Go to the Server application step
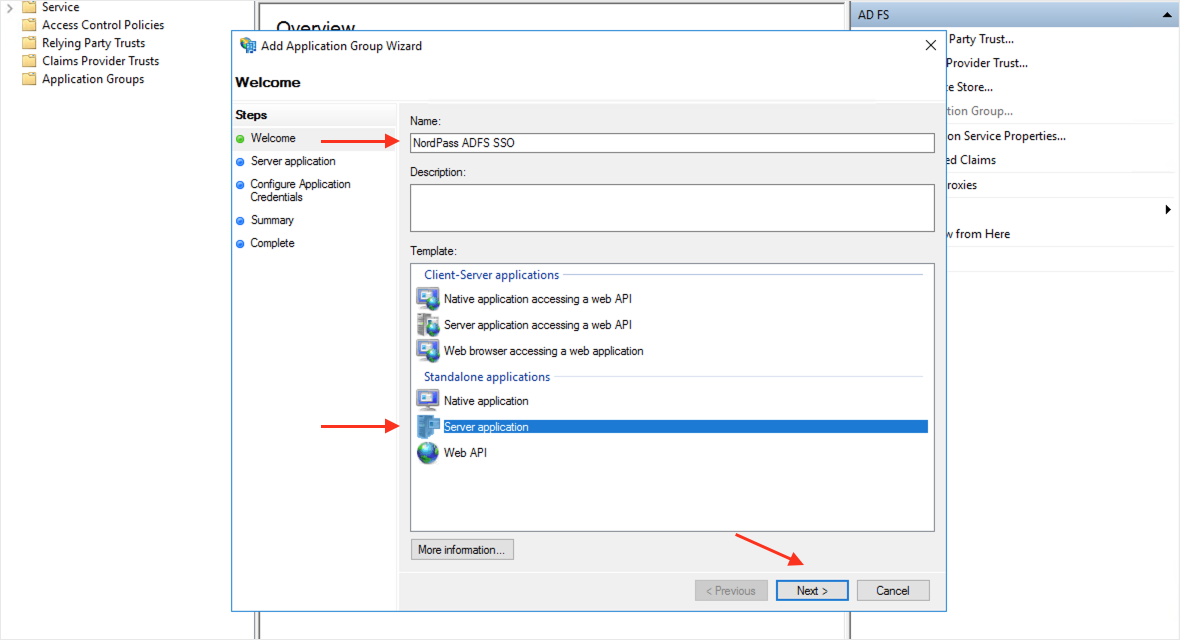Viewport: 1180px width, 640px height. pyautogui.click(x=293, y=161)
